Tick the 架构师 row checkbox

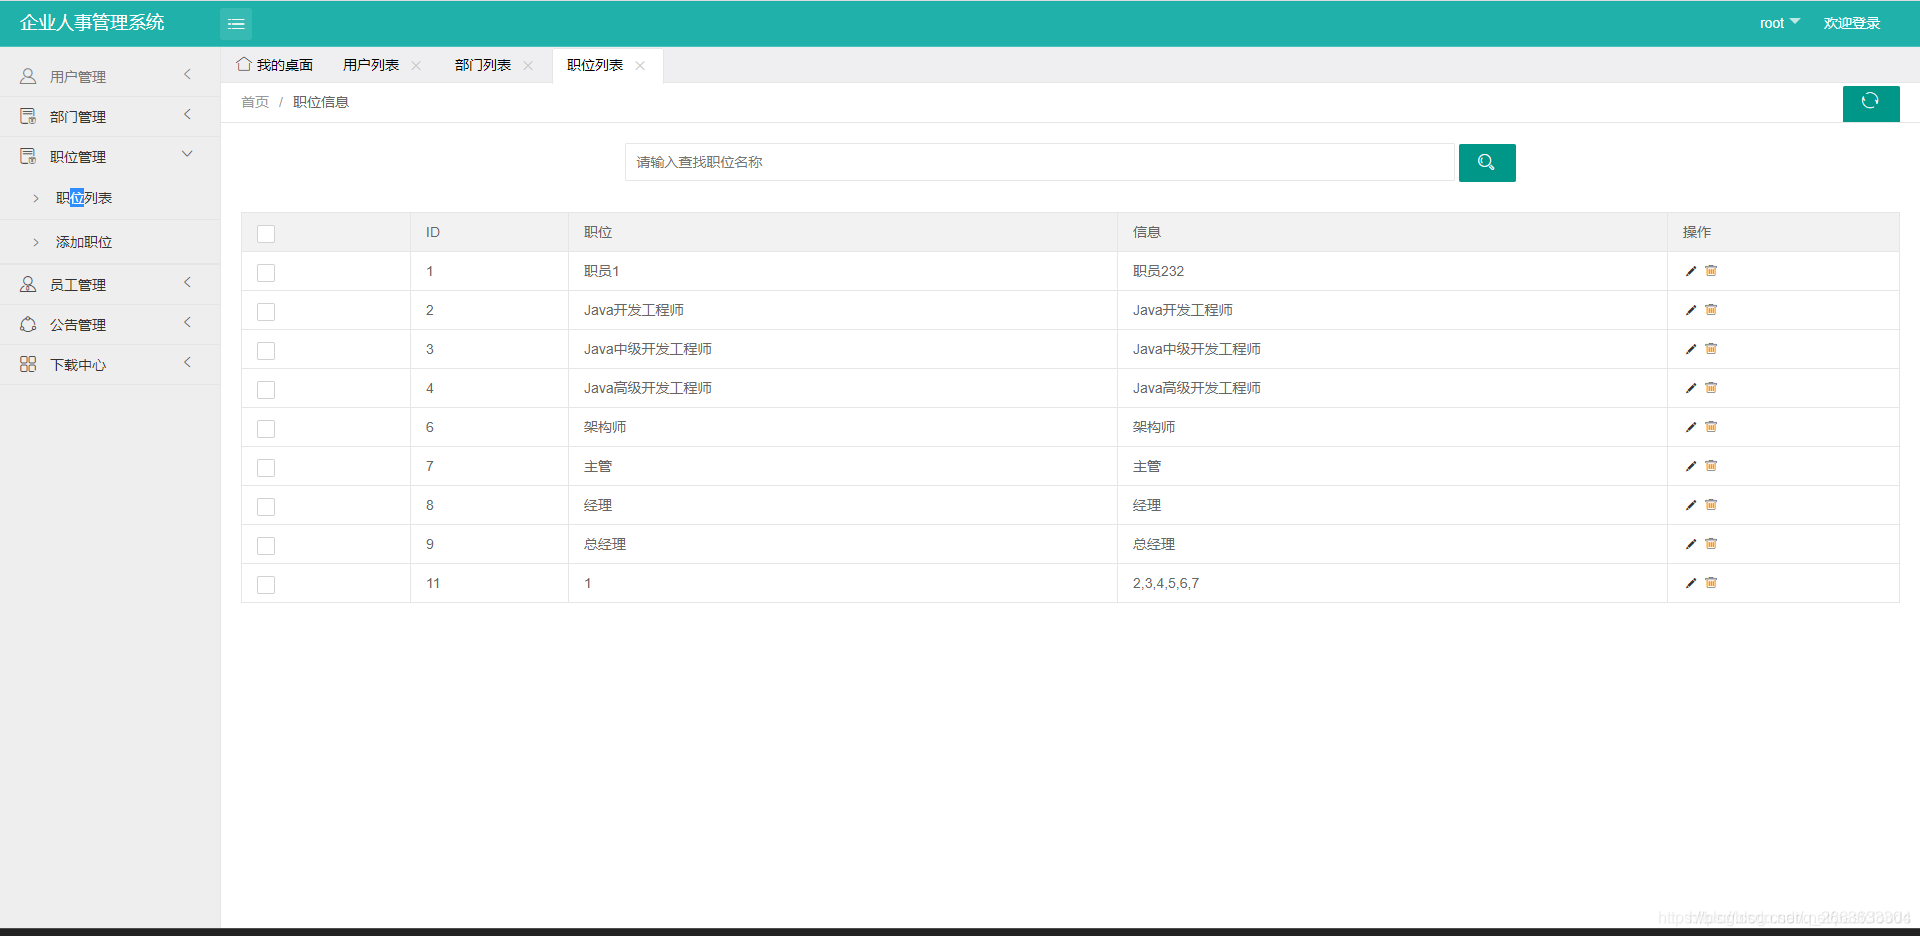click(x=266, y=429)
